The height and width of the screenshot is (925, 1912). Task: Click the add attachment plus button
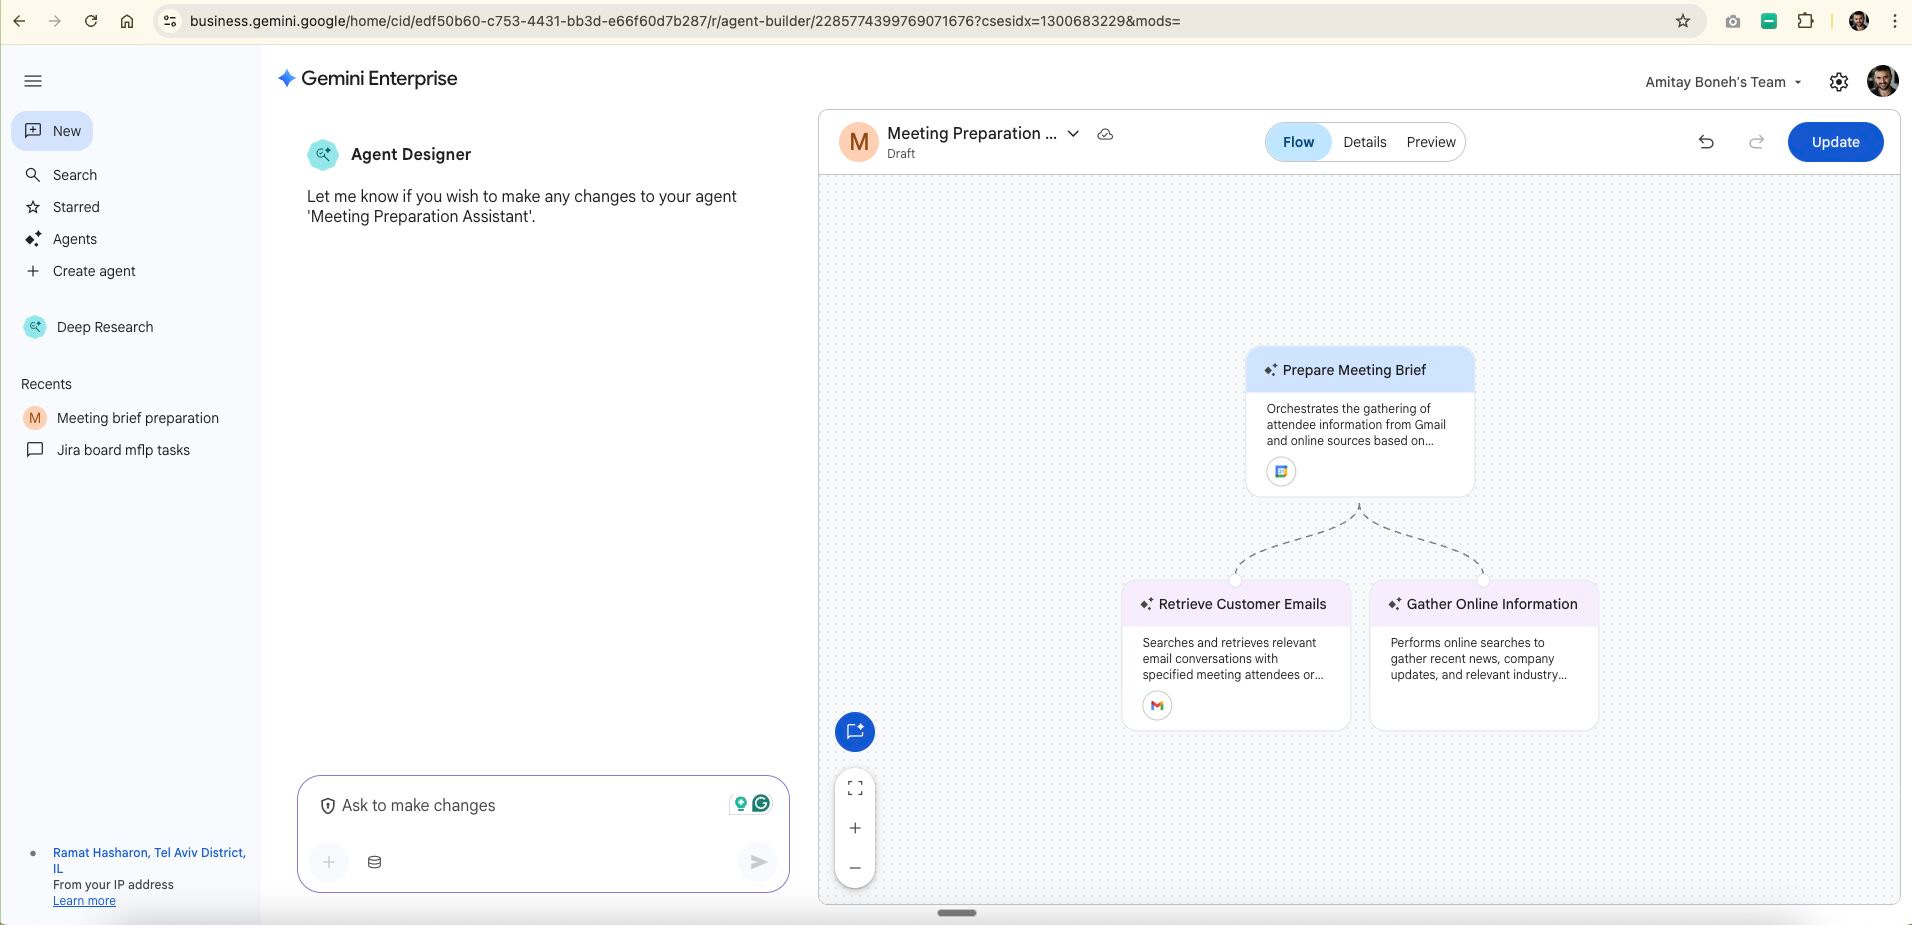[328, 861]
